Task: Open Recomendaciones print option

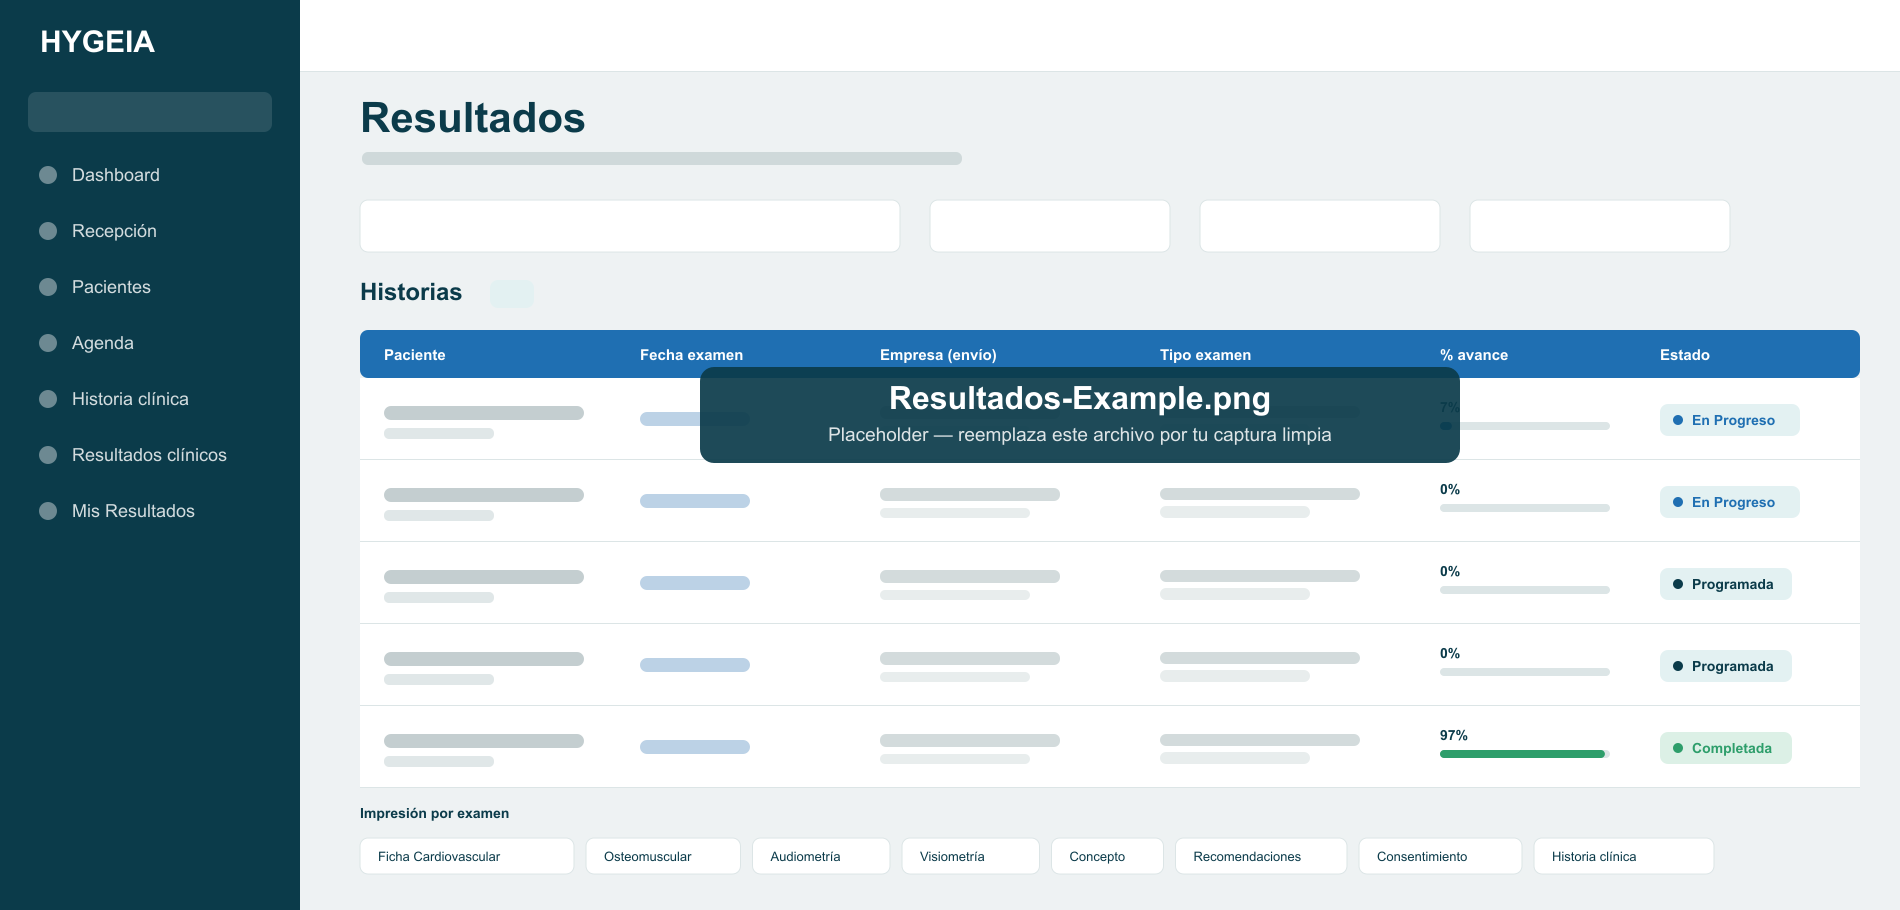Action: 1261,856
